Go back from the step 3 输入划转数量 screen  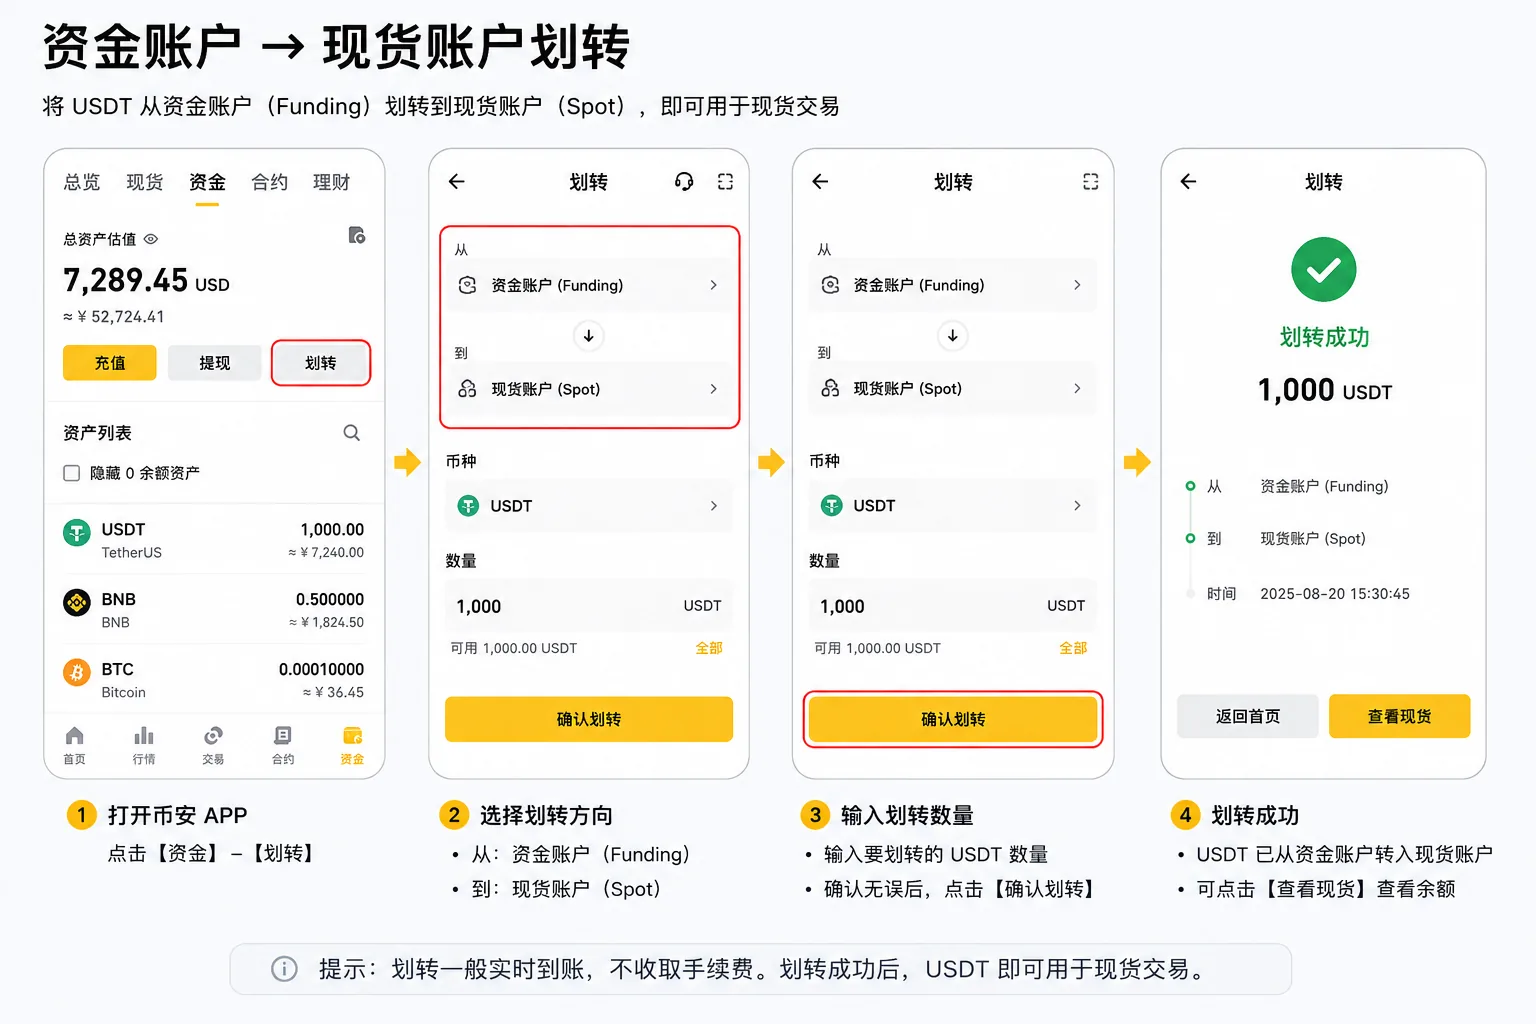820,181
